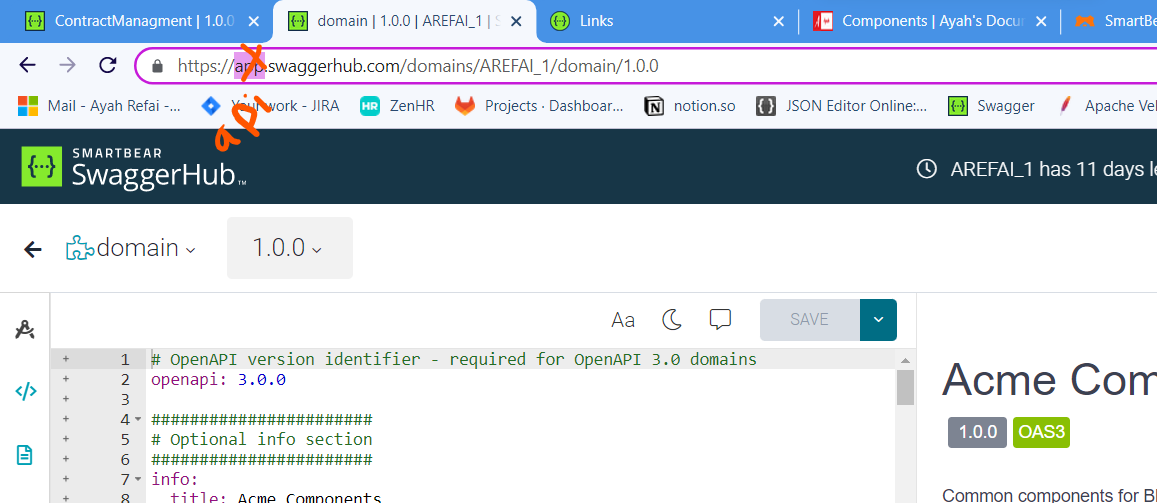Click the puzzle piece domain icon
The height and width of the screenshot is (503, 1157).
[80, 249]
